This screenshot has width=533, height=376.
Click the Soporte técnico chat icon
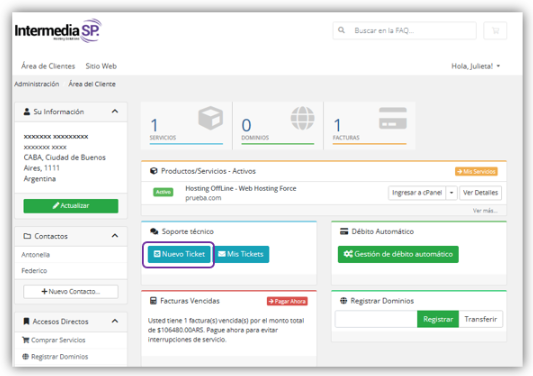point(154,232)
